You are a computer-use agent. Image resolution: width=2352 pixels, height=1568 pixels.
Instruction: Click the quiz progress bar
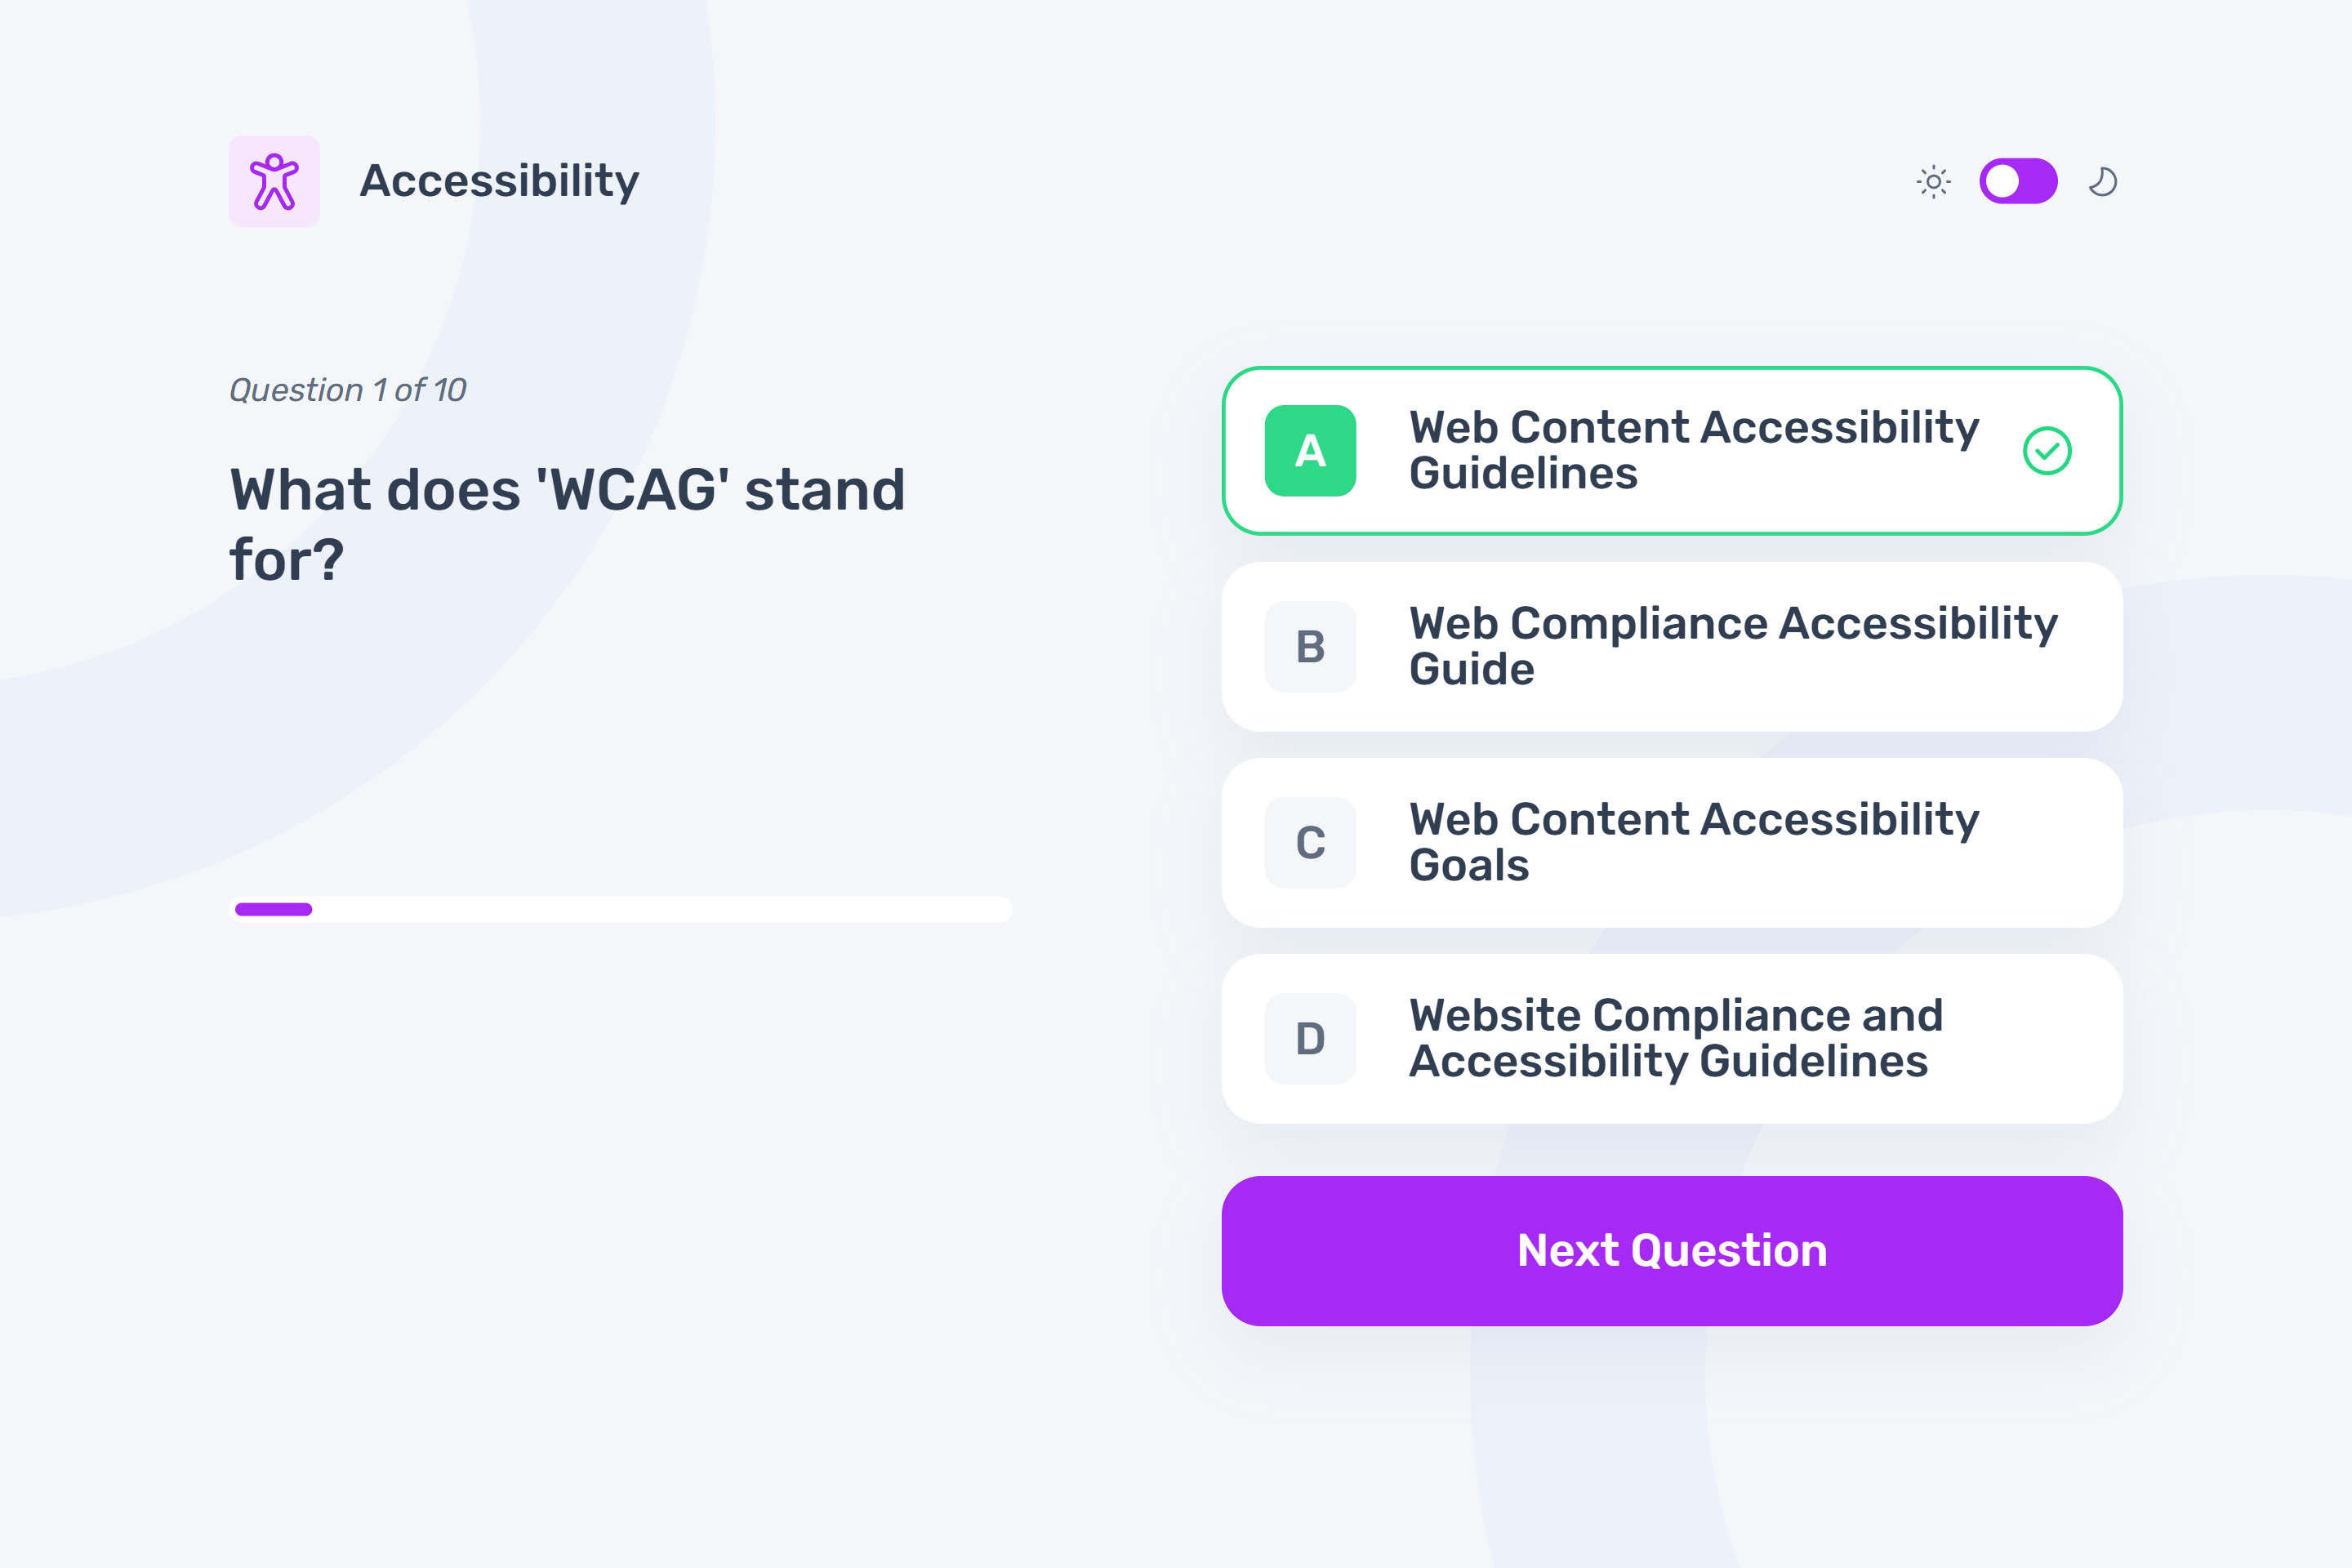tap(620, 909)
